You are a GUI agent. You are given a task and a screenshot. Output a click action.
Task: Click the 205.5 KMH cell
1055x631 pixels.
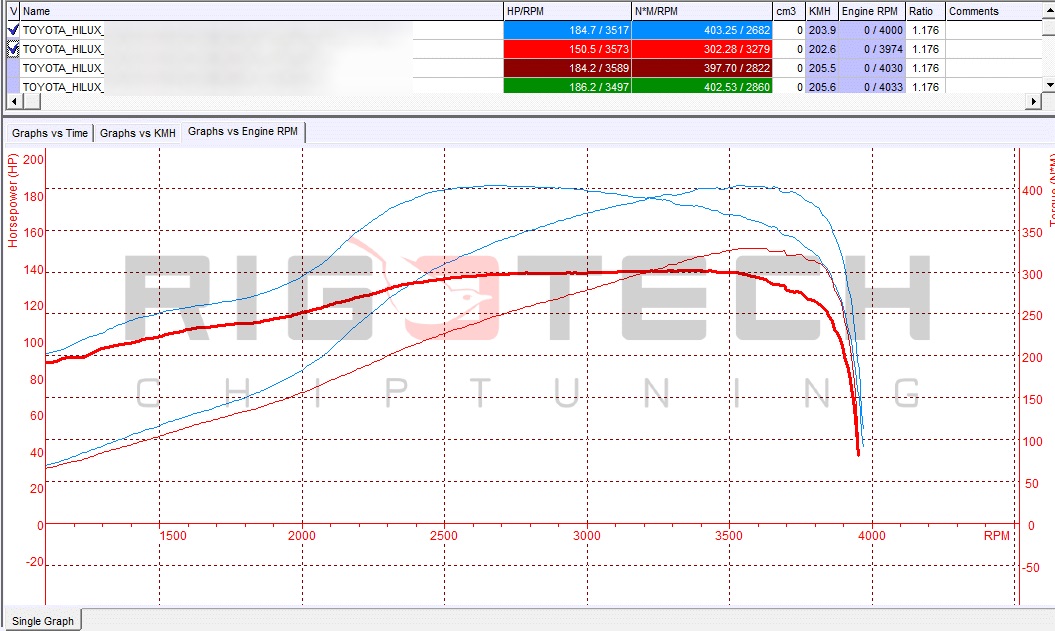coord(822,67)
